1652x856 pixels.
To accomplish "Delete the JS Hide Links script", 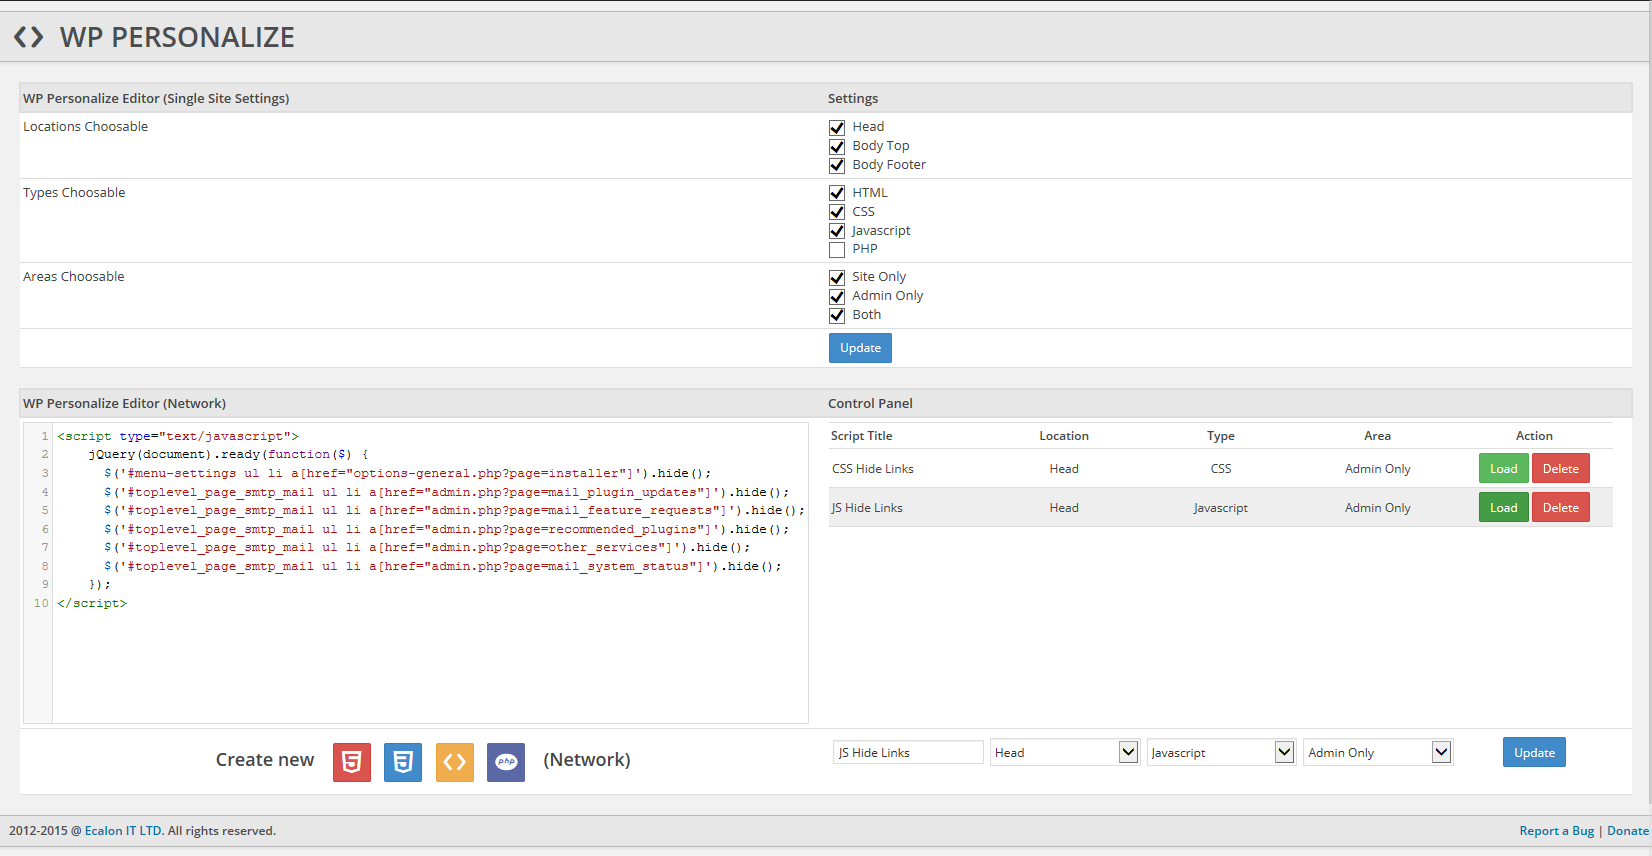I will coord(1560,507).
